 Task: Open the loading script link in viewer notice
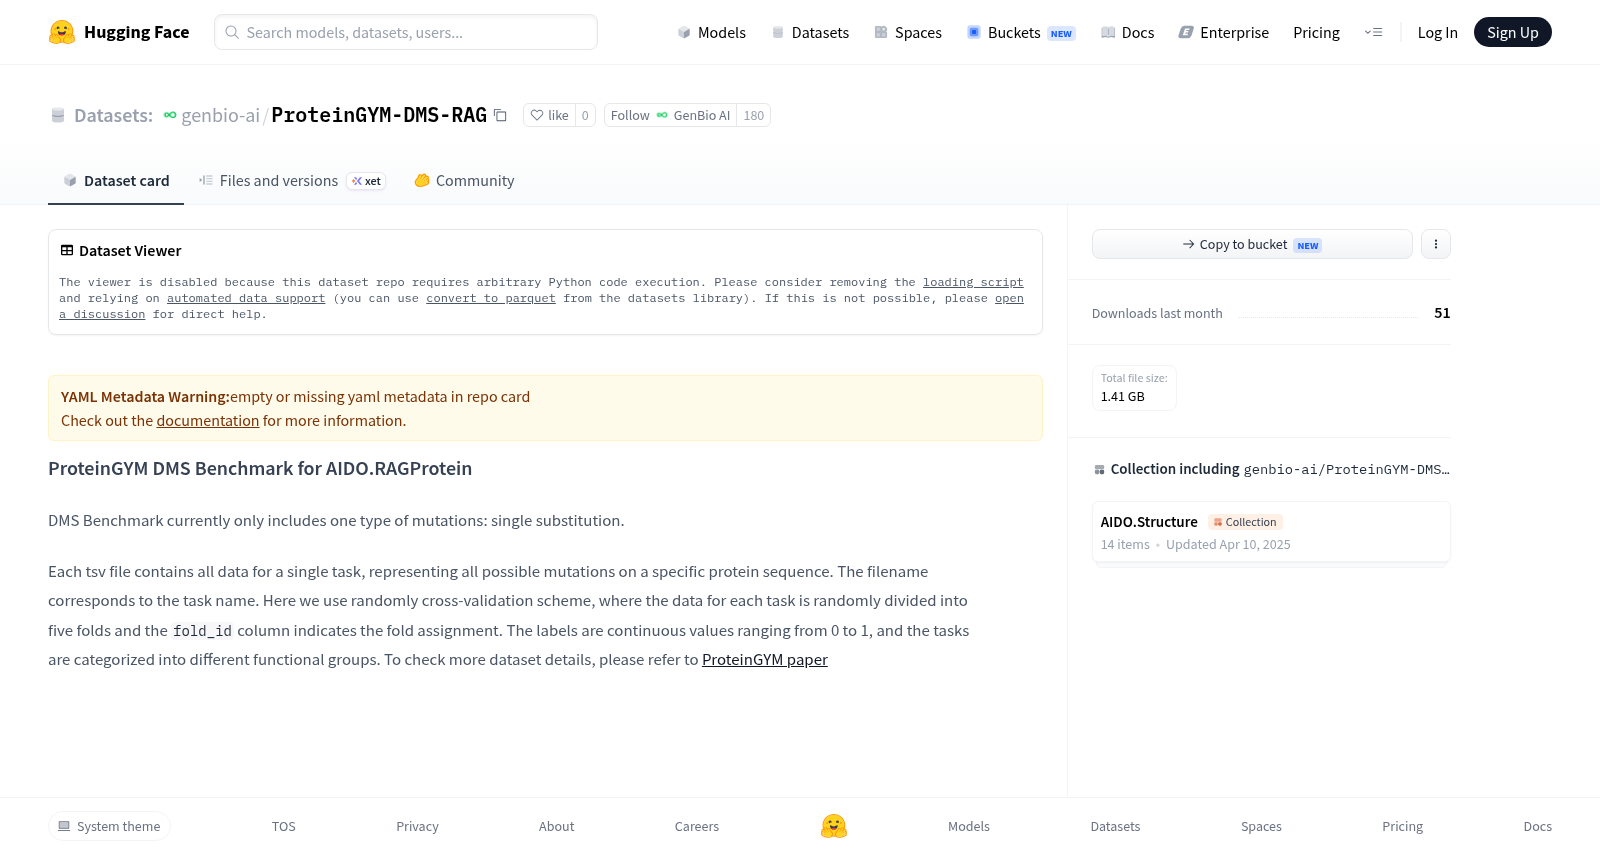click(973, 283)
